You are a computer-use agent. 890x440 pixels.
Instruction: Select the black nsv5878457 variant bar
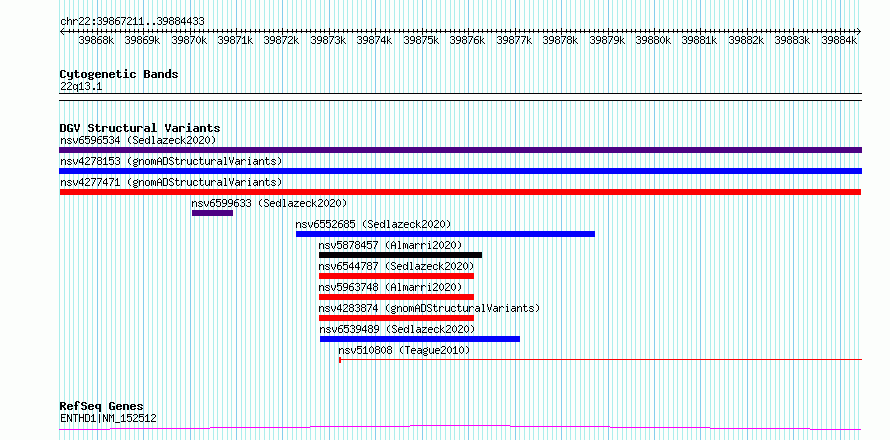point(400,255)
